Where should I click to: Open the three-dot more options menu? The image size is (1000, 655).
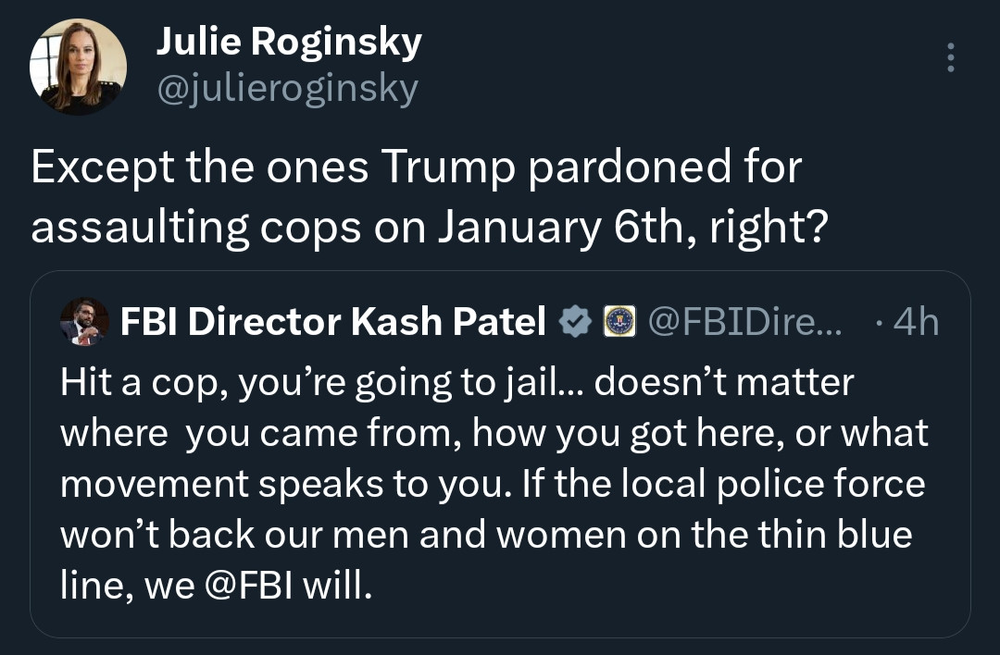(950, 57)
